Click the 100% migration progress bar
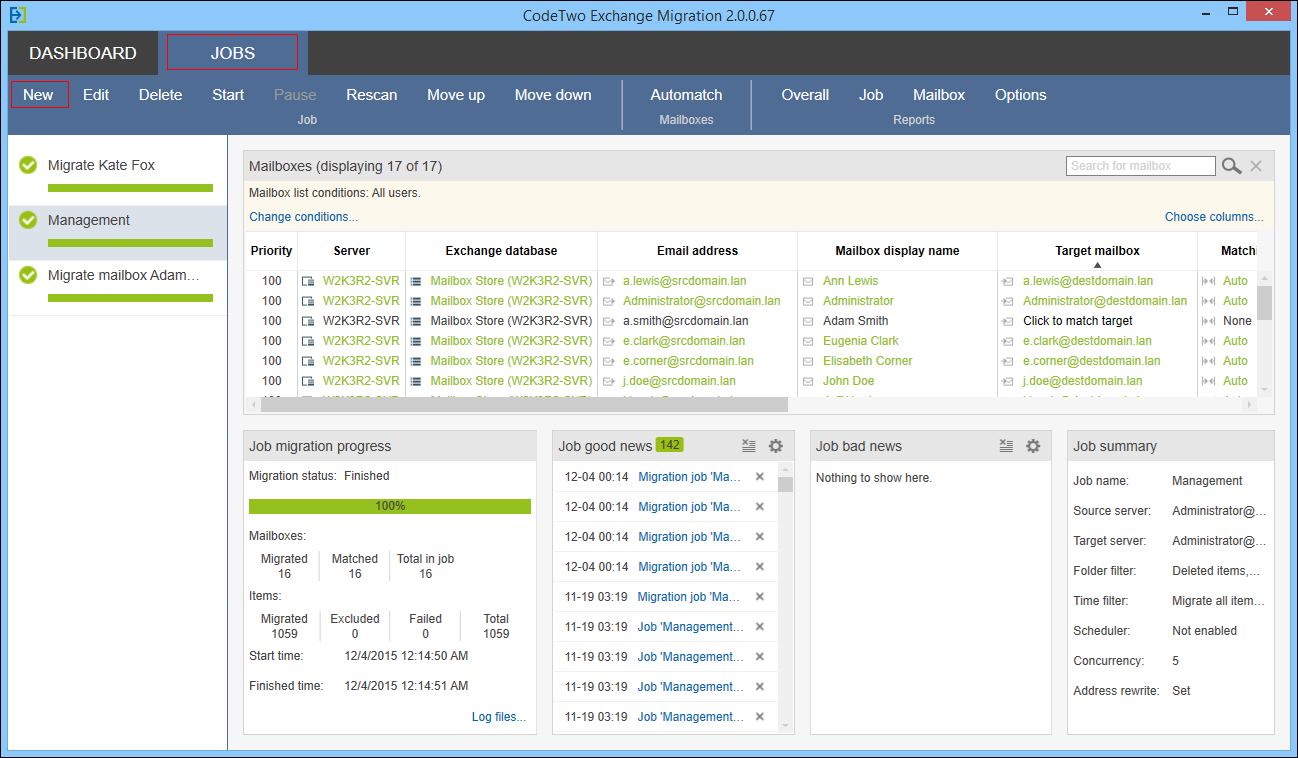 pyautogui.click(x=390, y=506)
